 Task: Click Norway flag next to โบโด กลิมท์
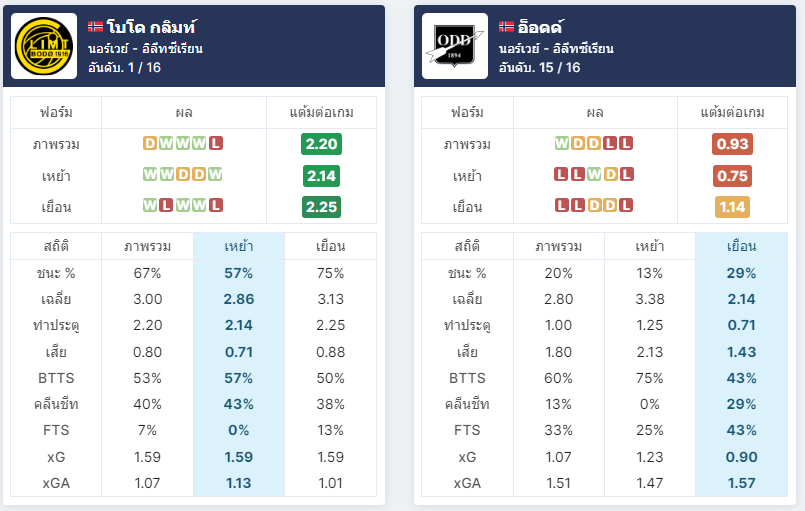tap(95, 26)
